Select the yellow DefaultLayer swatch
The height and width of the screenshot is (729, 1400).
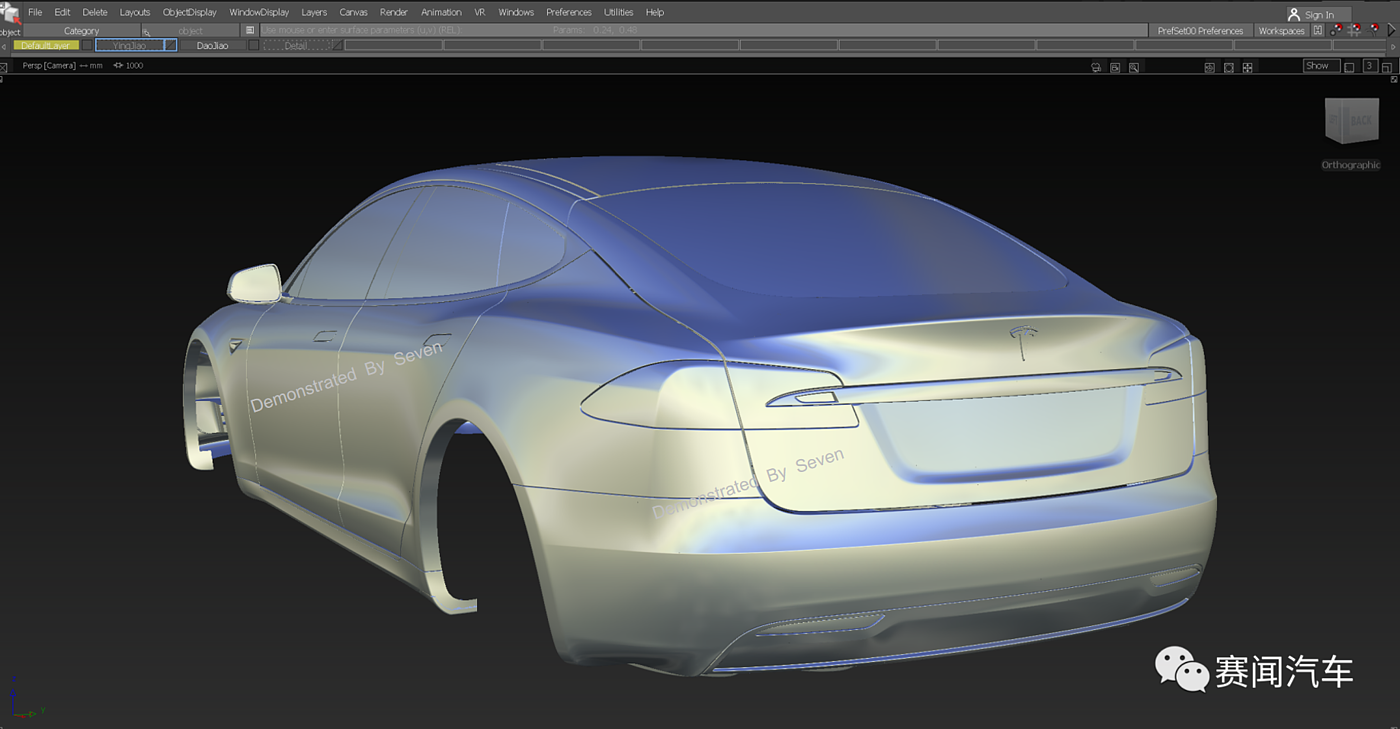point(46,45)
